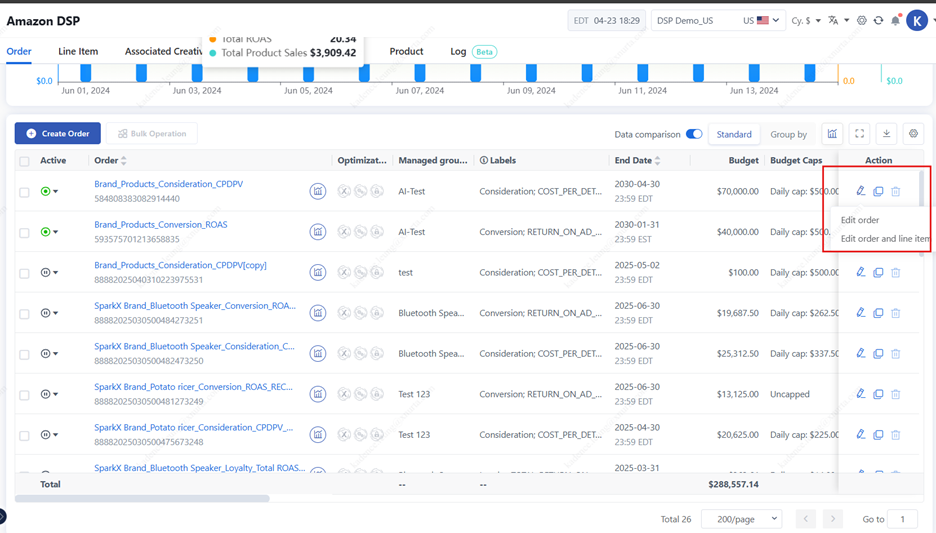The image size is (936, 533).
Task: Check the select-all checkbox in table header
Action: [x=24, y=161]
